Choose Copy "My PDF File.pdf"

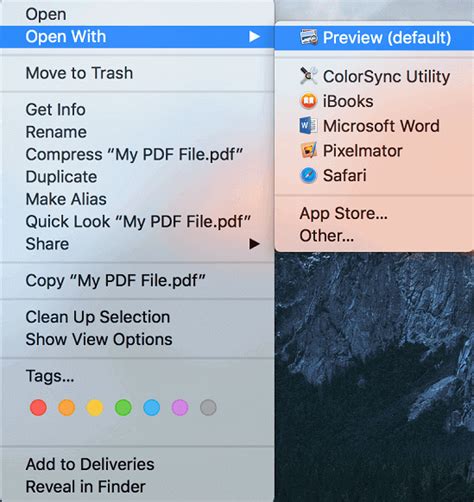137,280
